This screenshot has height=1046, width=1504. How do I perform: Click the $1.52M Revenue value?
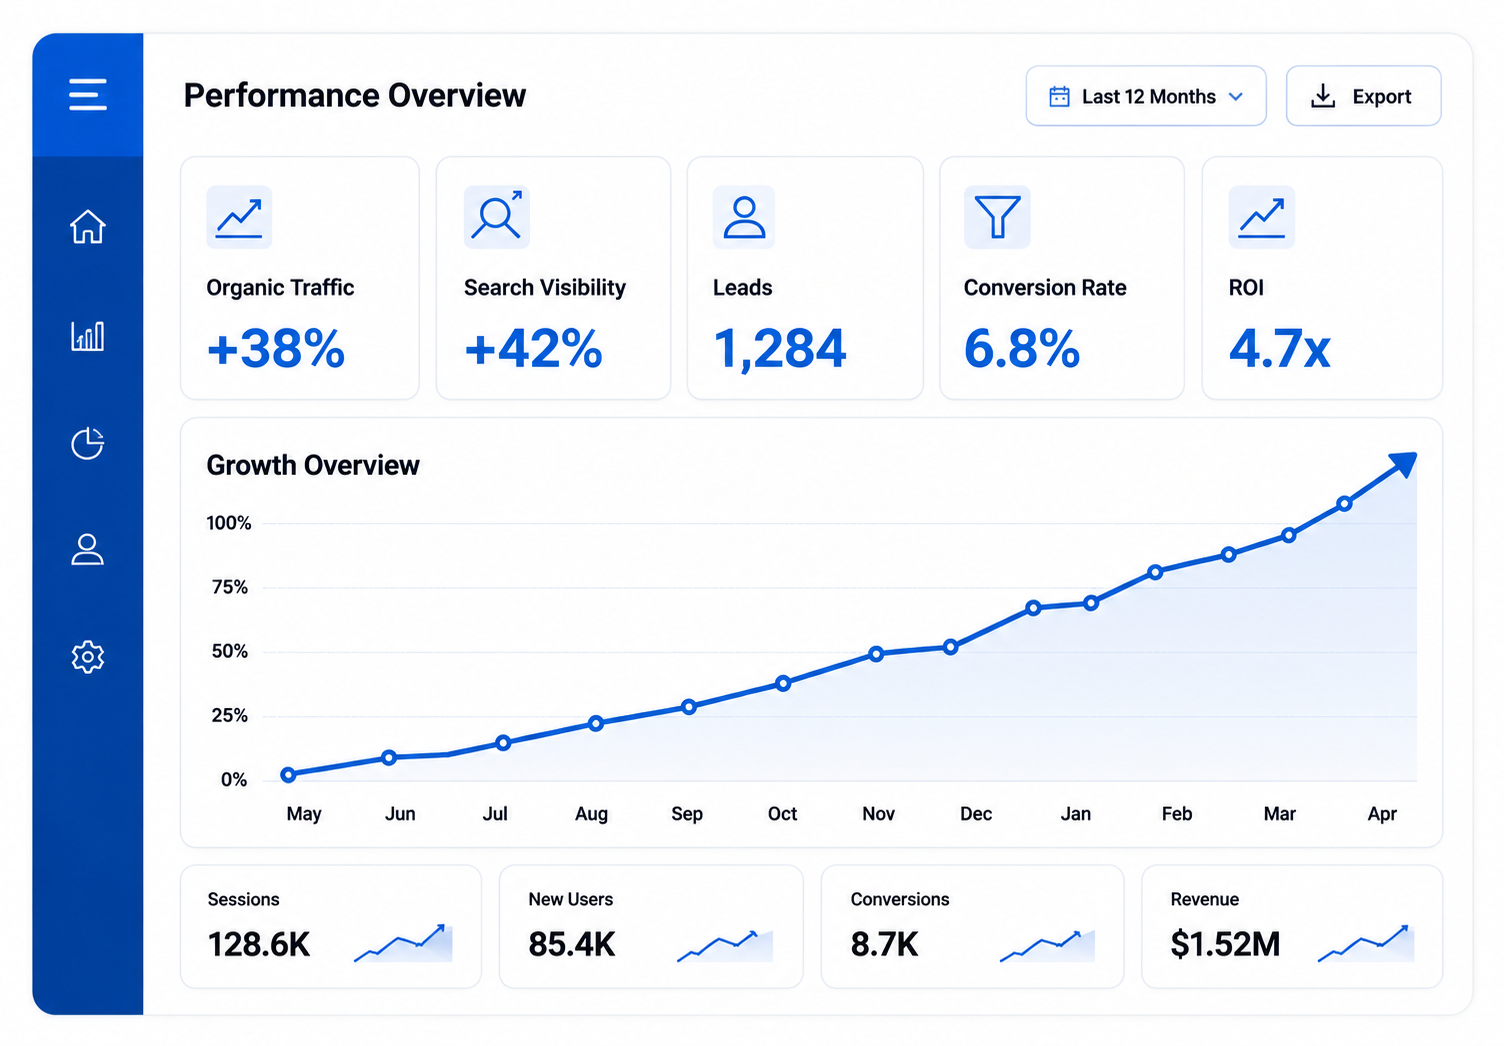point(1226,944)
